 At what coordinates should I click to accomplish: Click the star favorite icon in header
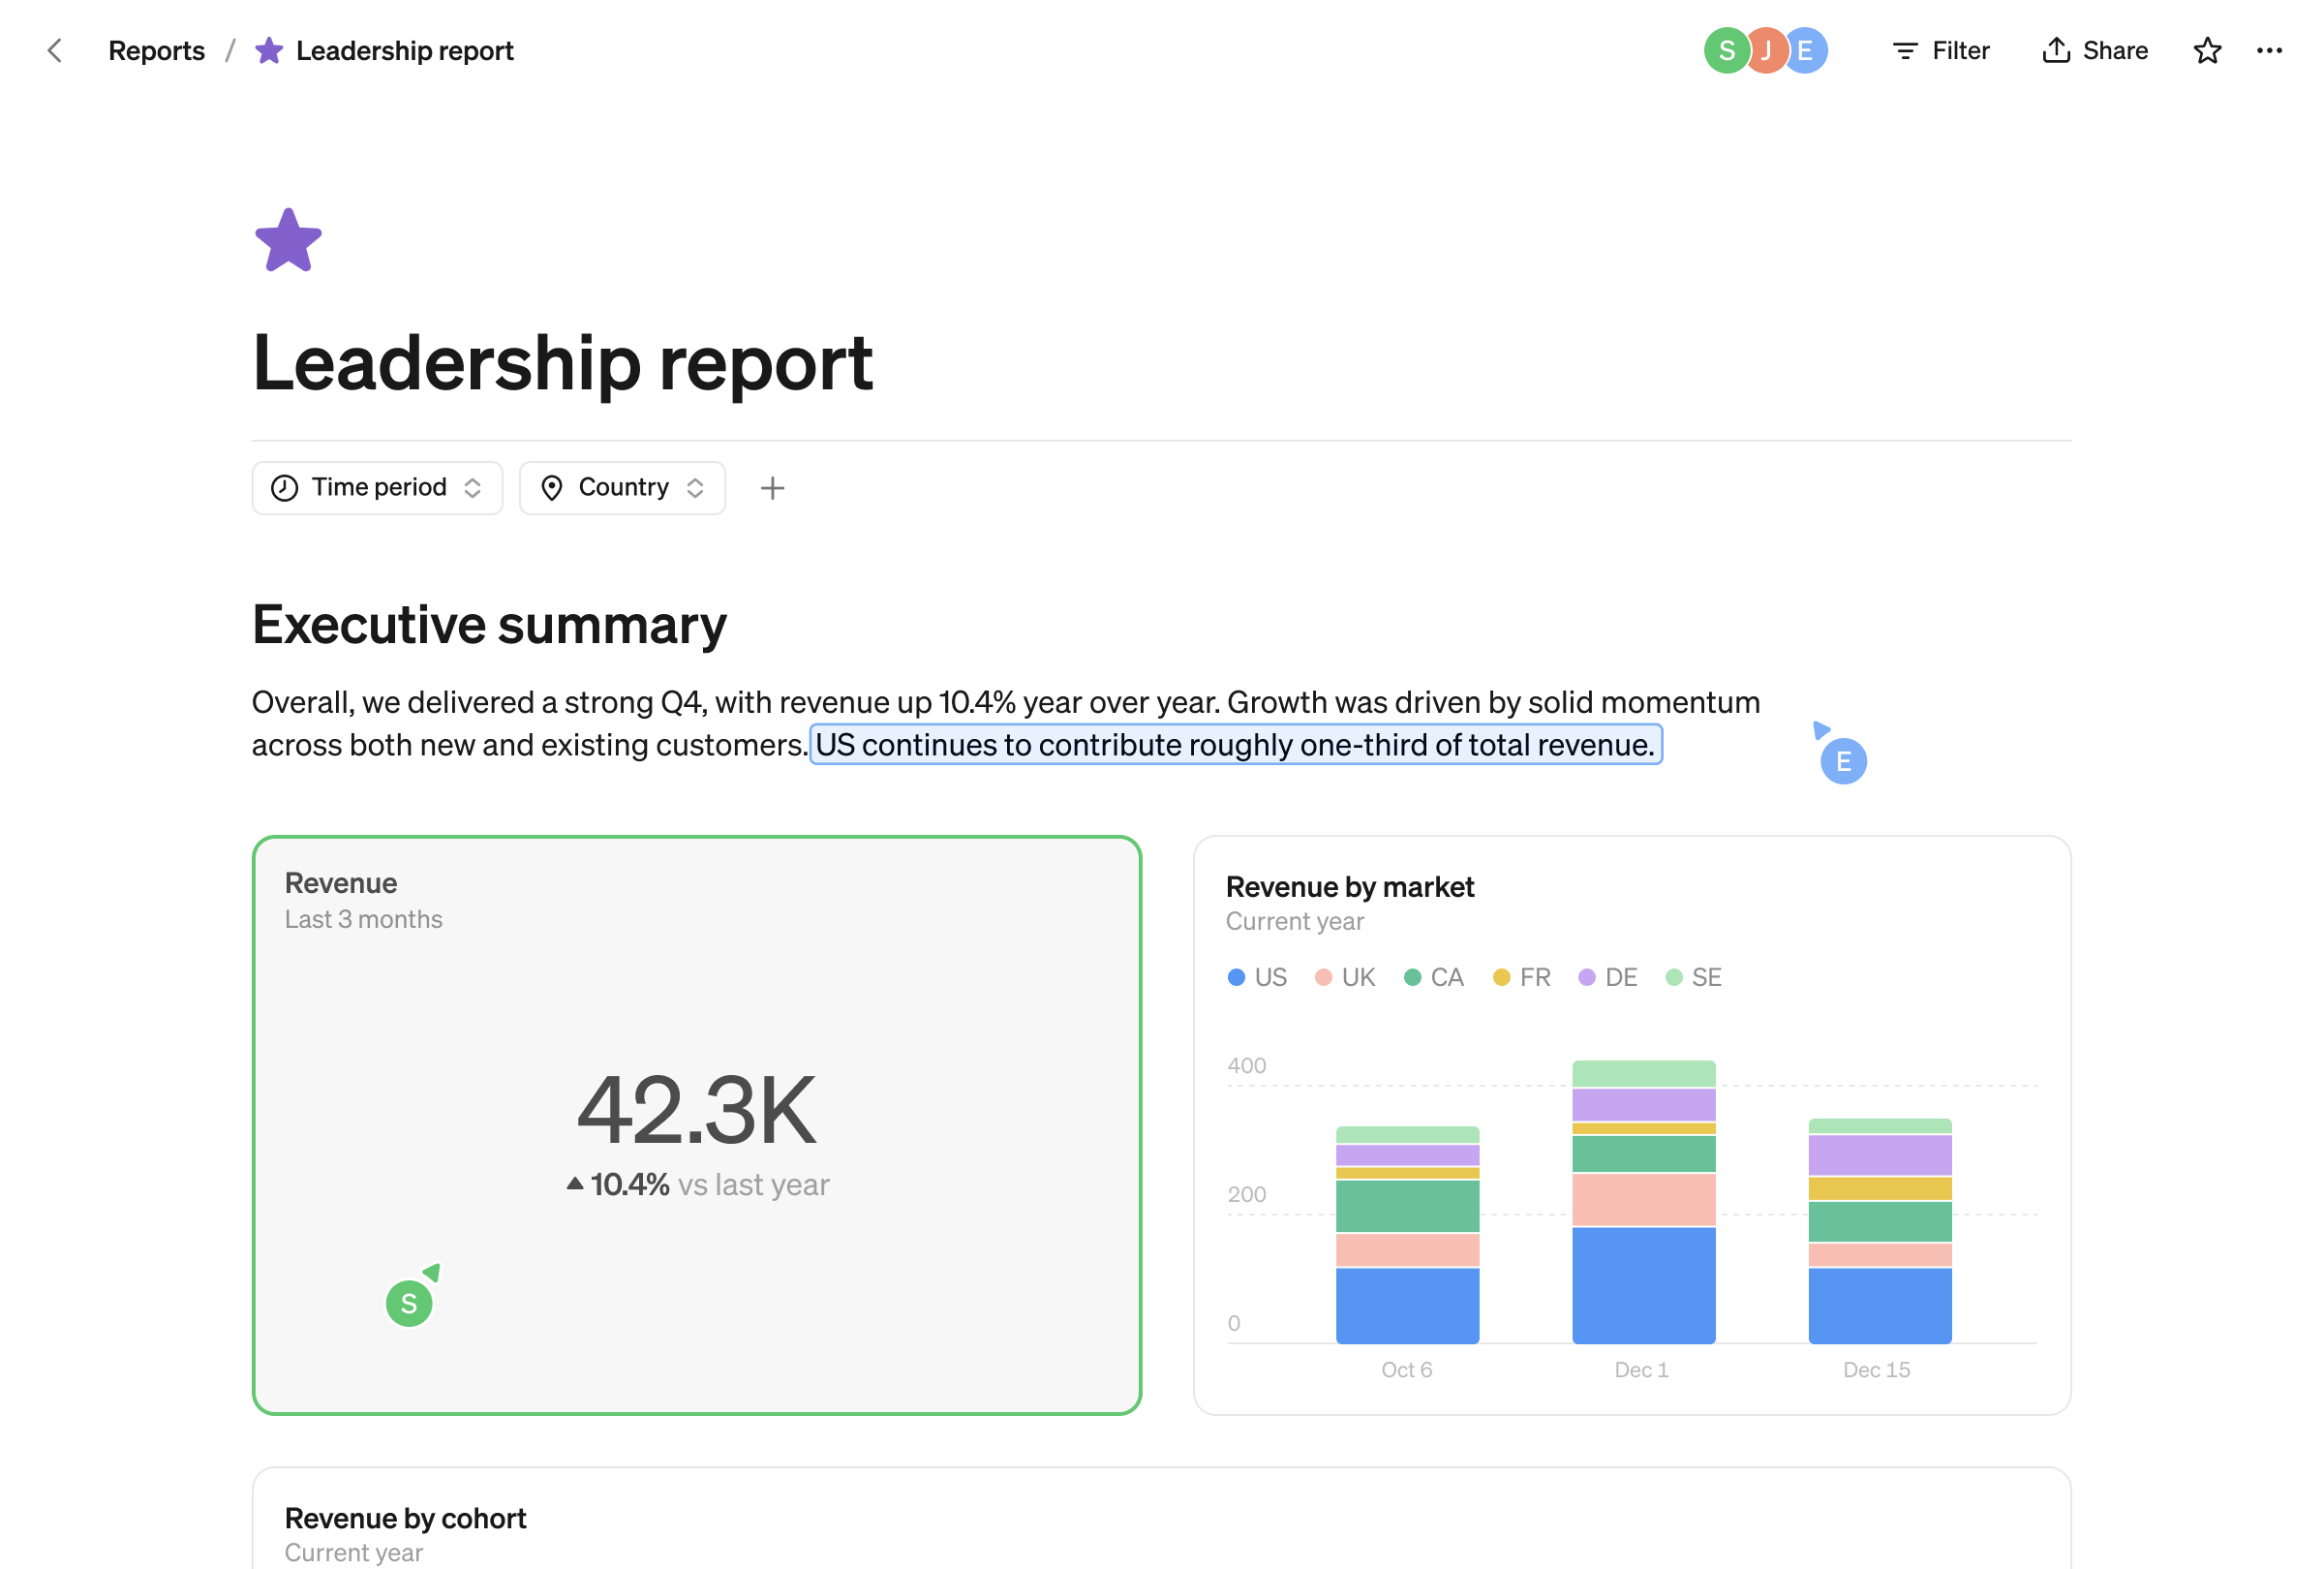pyautogui.click(x=2206, y=50)
